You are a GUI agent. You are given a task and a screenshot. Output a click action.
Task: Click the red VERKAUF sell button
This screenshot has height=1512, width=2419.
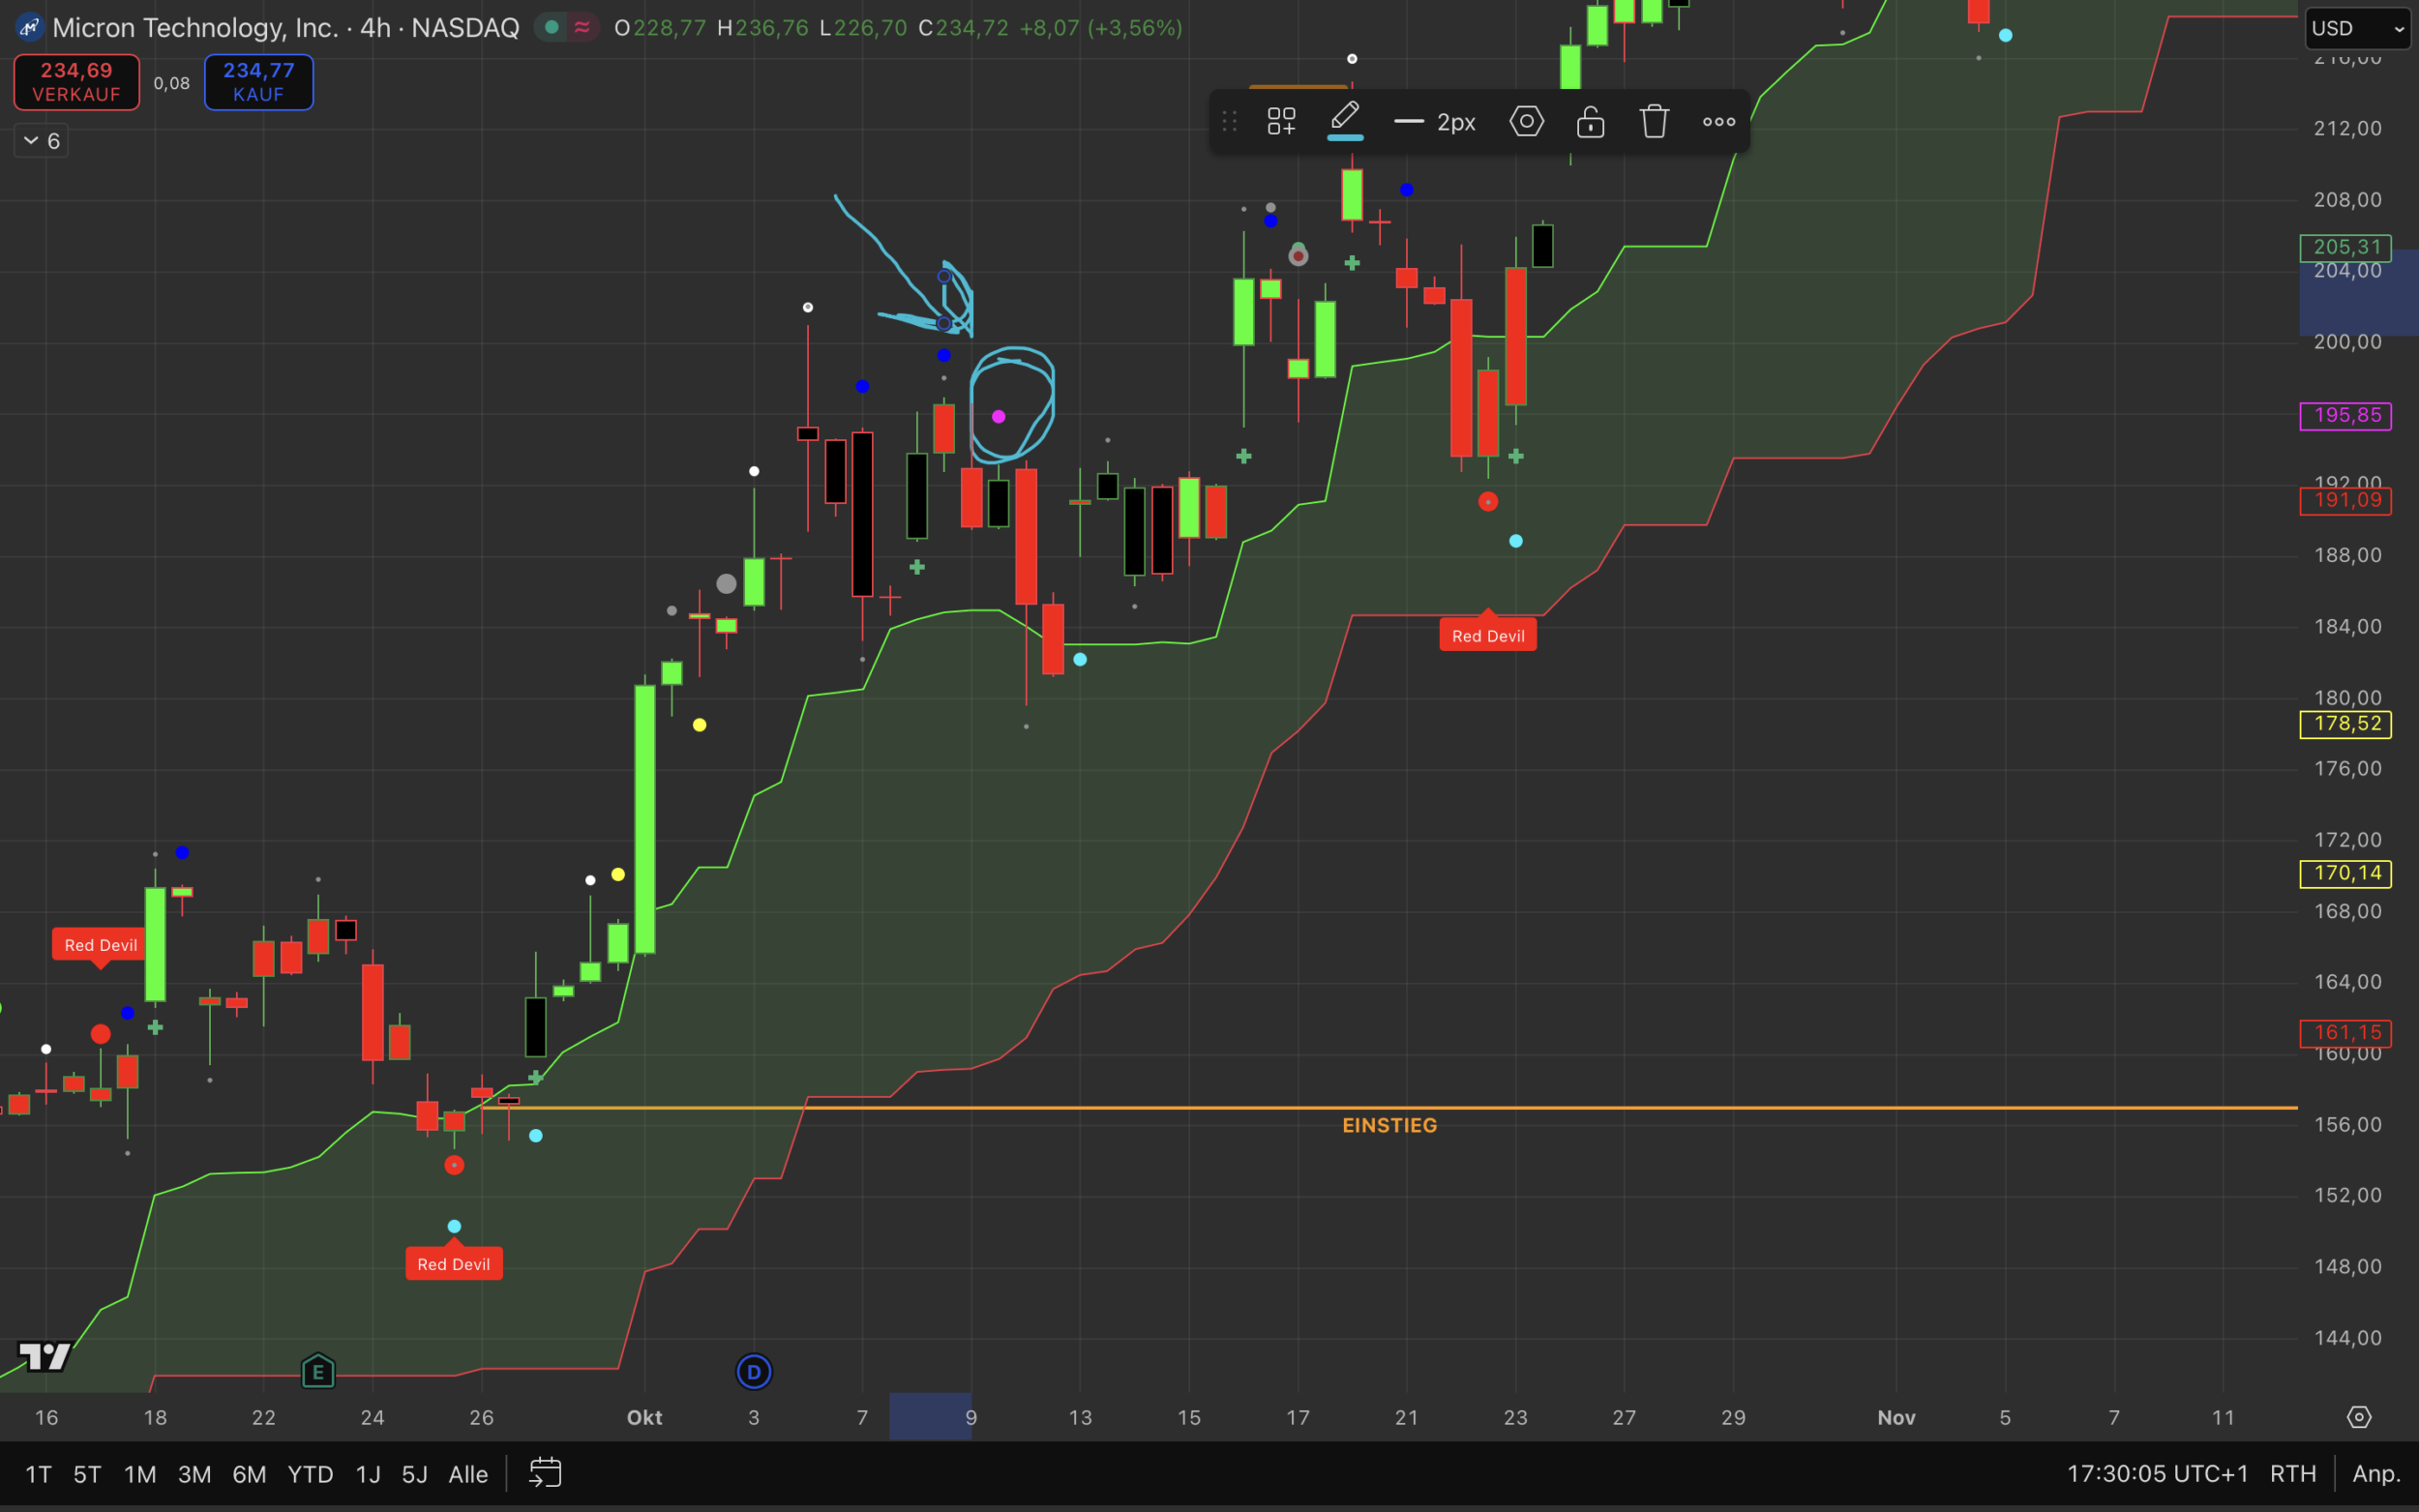(x=77, y=82)
